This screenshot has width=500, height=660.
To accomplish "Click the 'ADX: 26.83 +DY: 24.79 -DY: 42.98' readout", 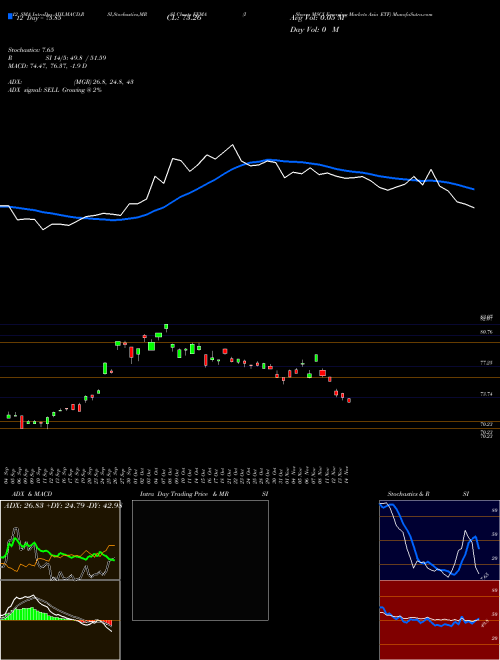I will click(x=62, y=506).
